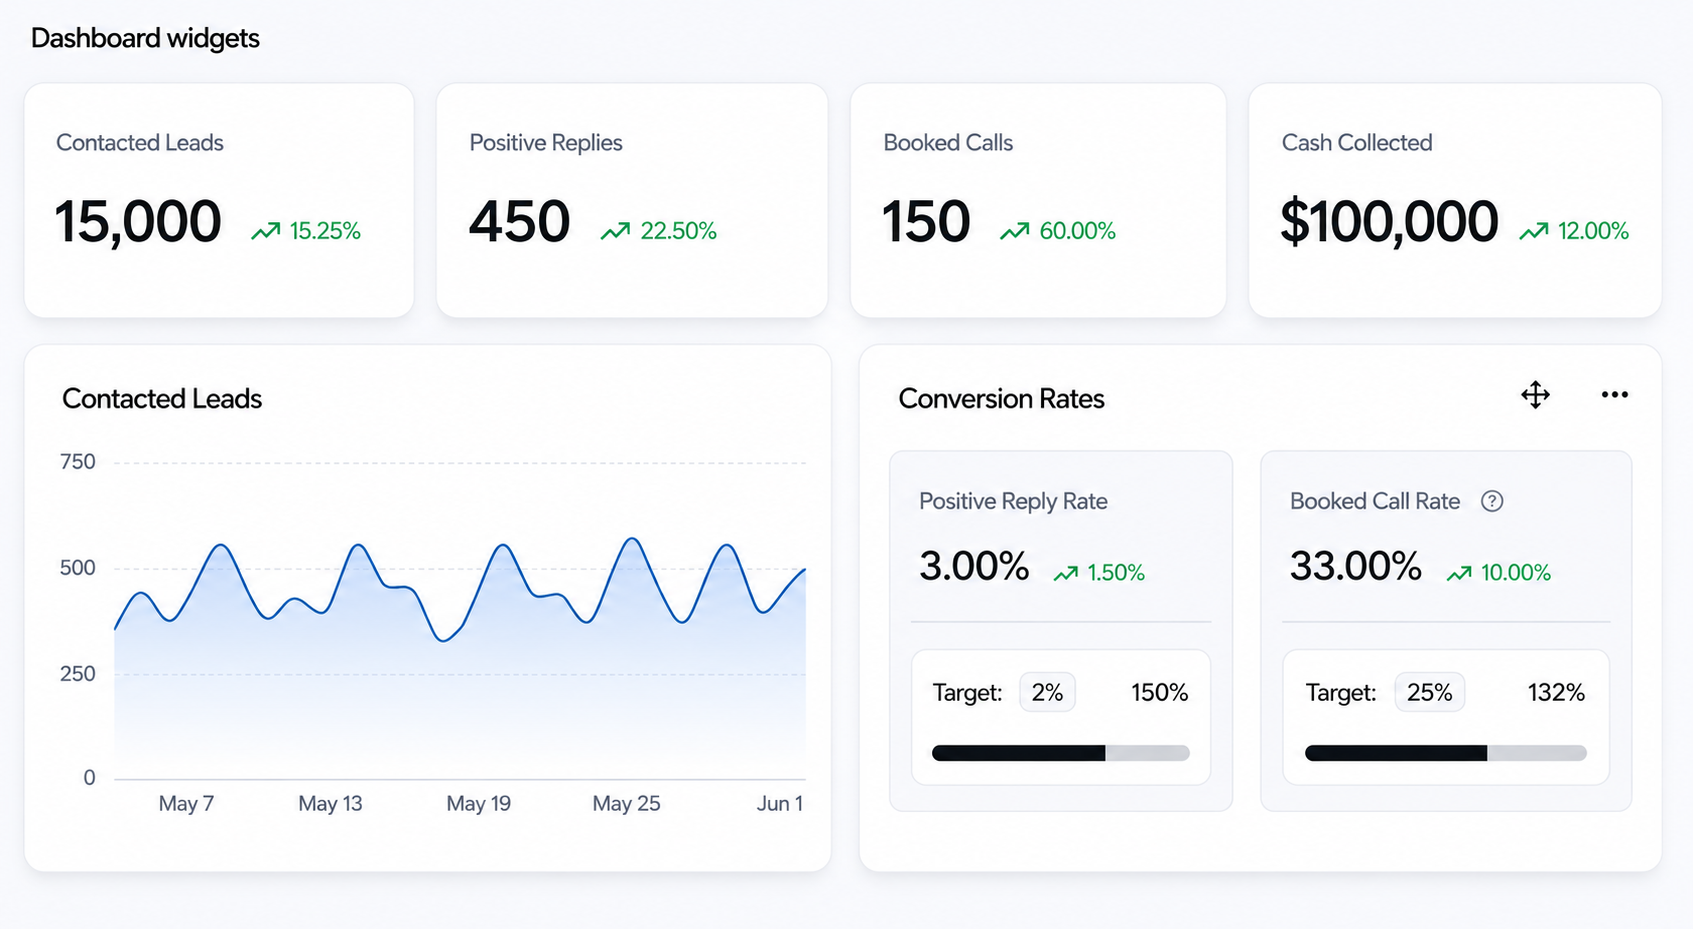Image resolution: width=1693 pixels, height=929 pixels.
Task: Click the Contacted Leads chart title
Action: click(x=162, y=399)
